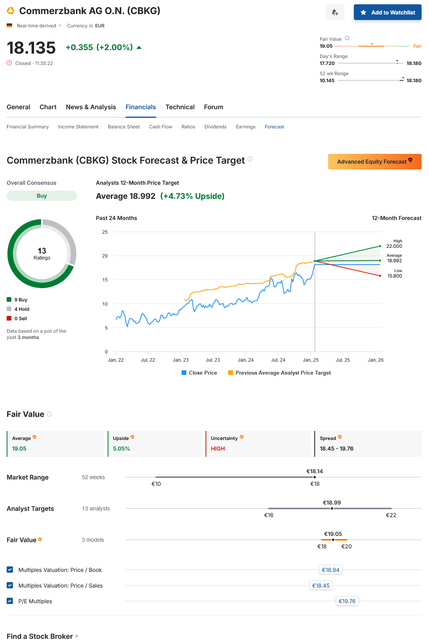Image resolution: width=429 pixels, height=640 pixels.
Task: Click the +4.73% Upside text
Action: click(192, 196)
